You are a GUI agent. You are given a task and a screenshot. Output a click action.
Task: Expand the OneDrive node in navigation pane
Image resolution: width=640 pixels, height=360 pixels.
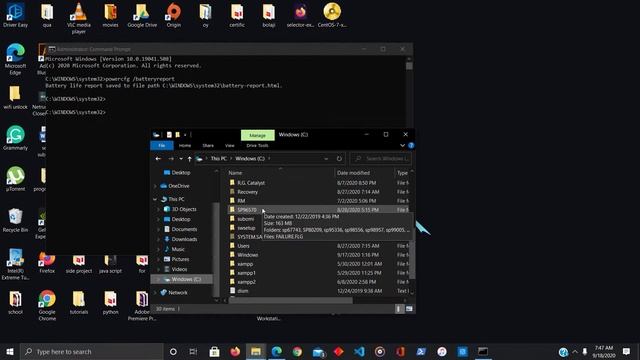point(155,186)
